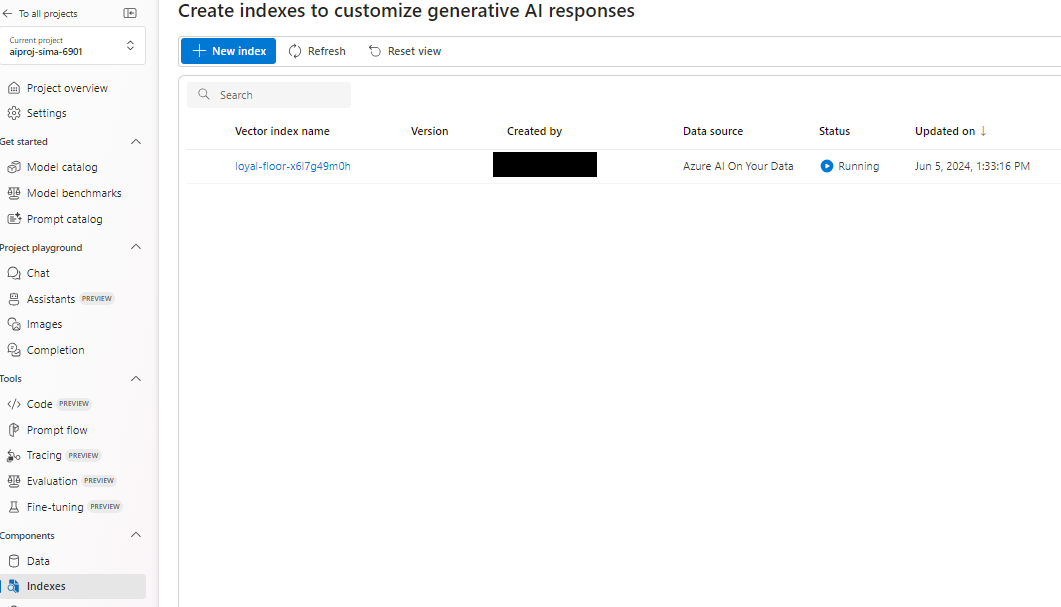This screenshot has width=1061, height=607.
Task: Click the search magnifier icon
Action: 204,95
